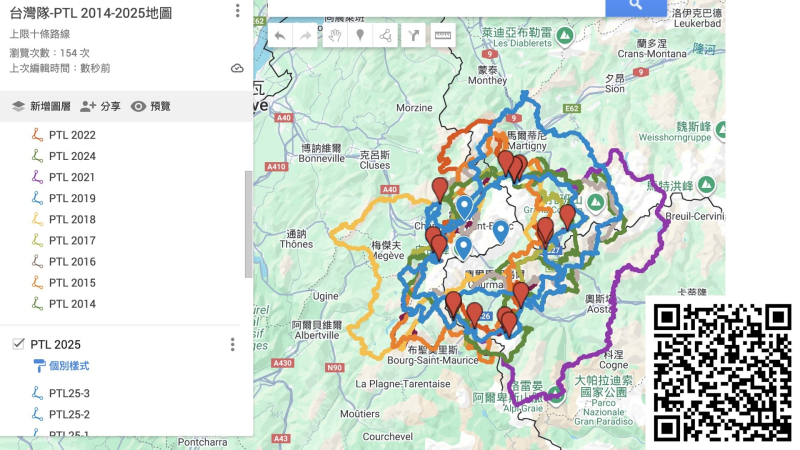This screenshot has width=800, height=450.
Task: Click 分享 to share the map
Action: (100, 106)
